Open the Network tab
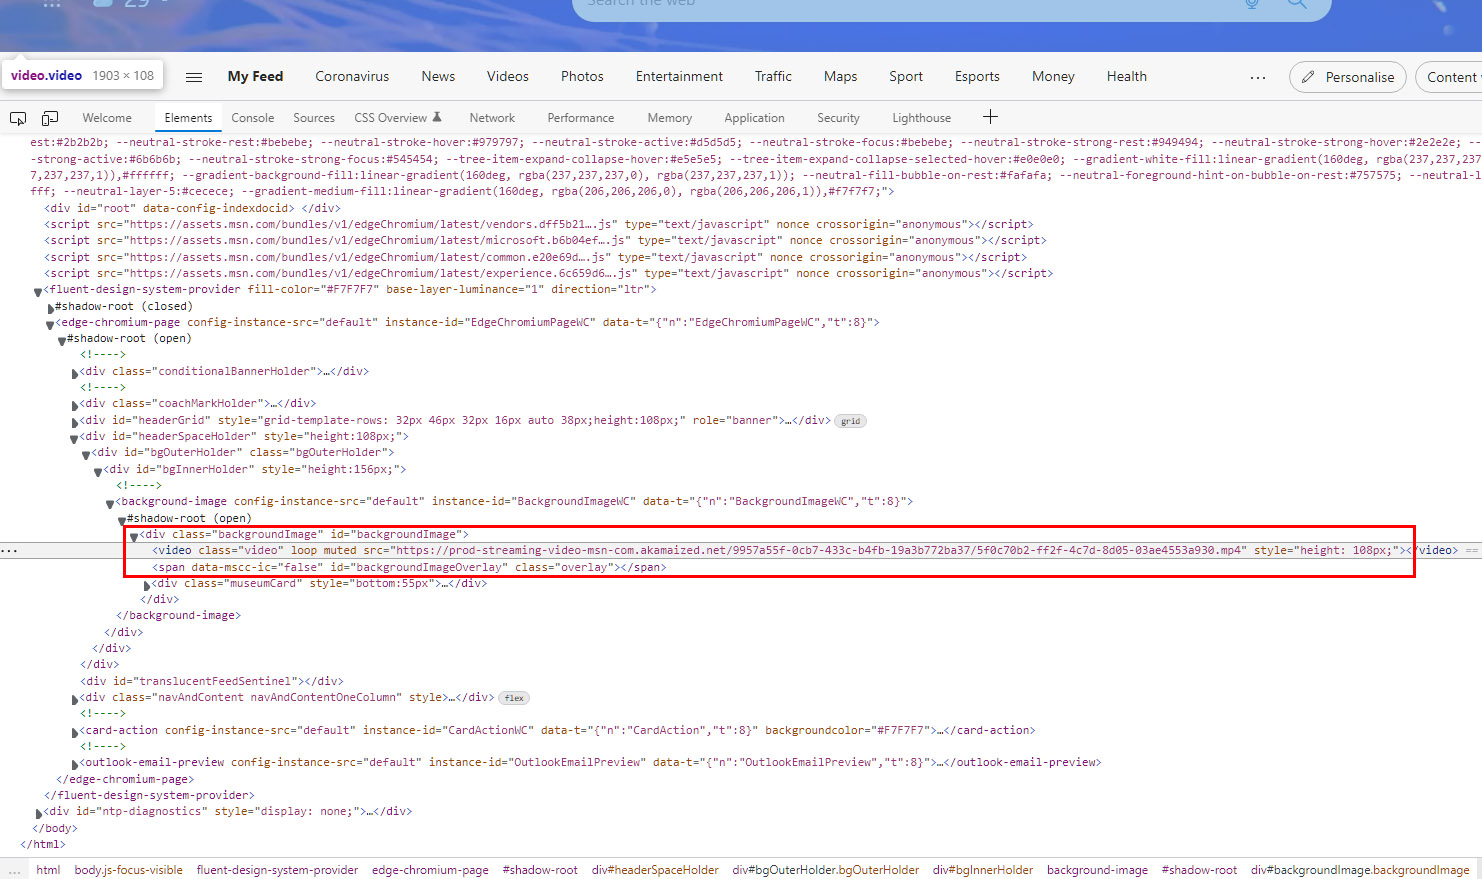 [x=492, y=118]
